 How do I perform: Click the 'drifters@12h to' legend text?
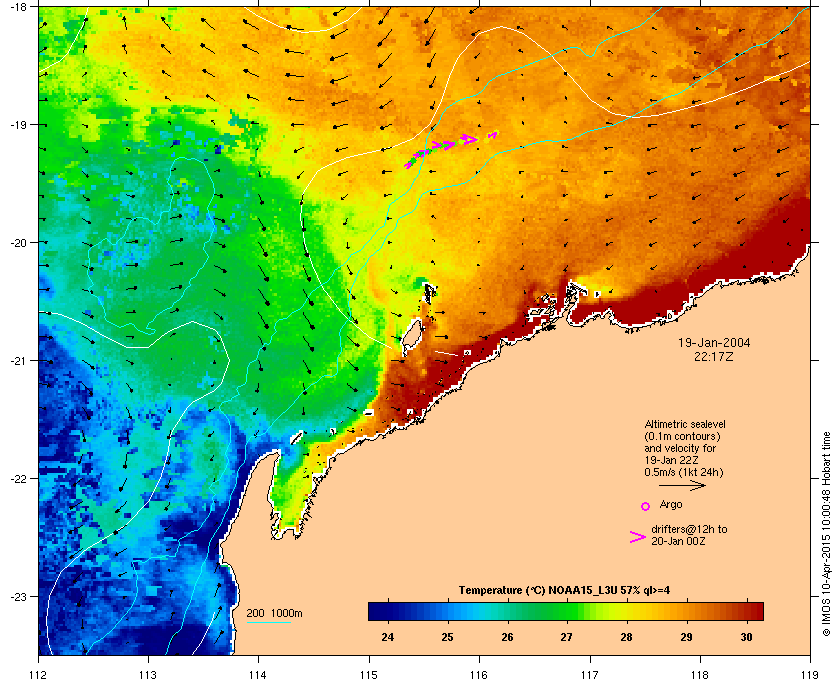[x=689, y=529]
